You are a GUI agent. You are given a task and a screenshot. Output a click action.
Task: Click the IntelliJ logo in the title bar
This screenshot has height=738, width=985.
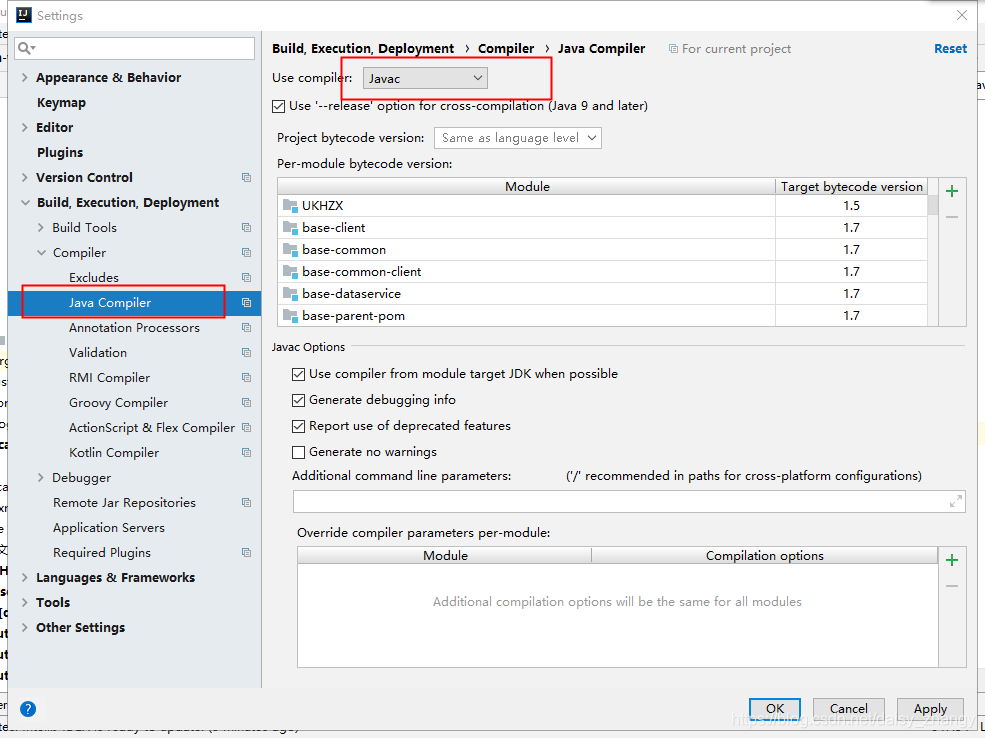tap(24, 15)
